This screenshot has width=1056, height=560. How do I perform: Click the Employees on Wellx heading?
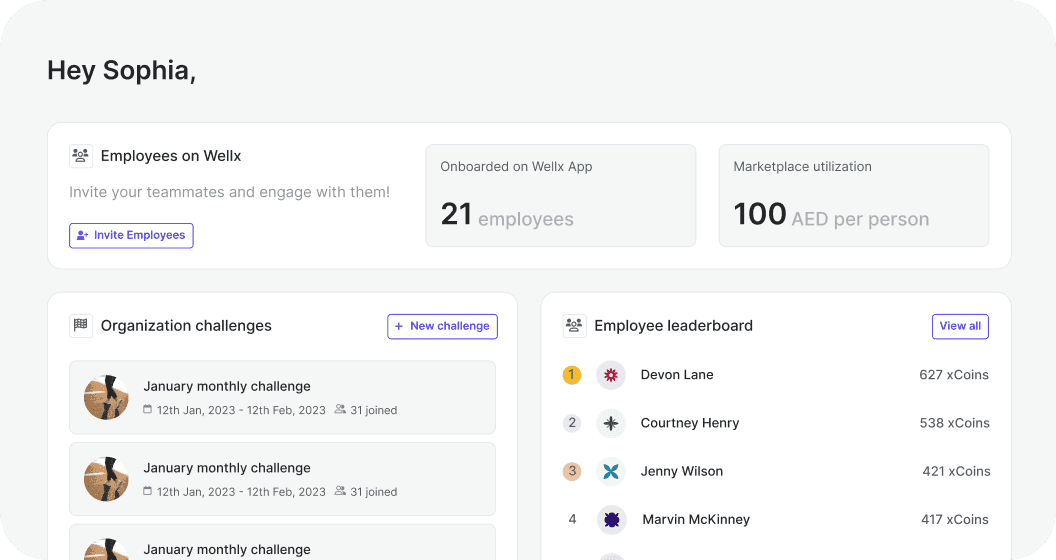(171, 156)
